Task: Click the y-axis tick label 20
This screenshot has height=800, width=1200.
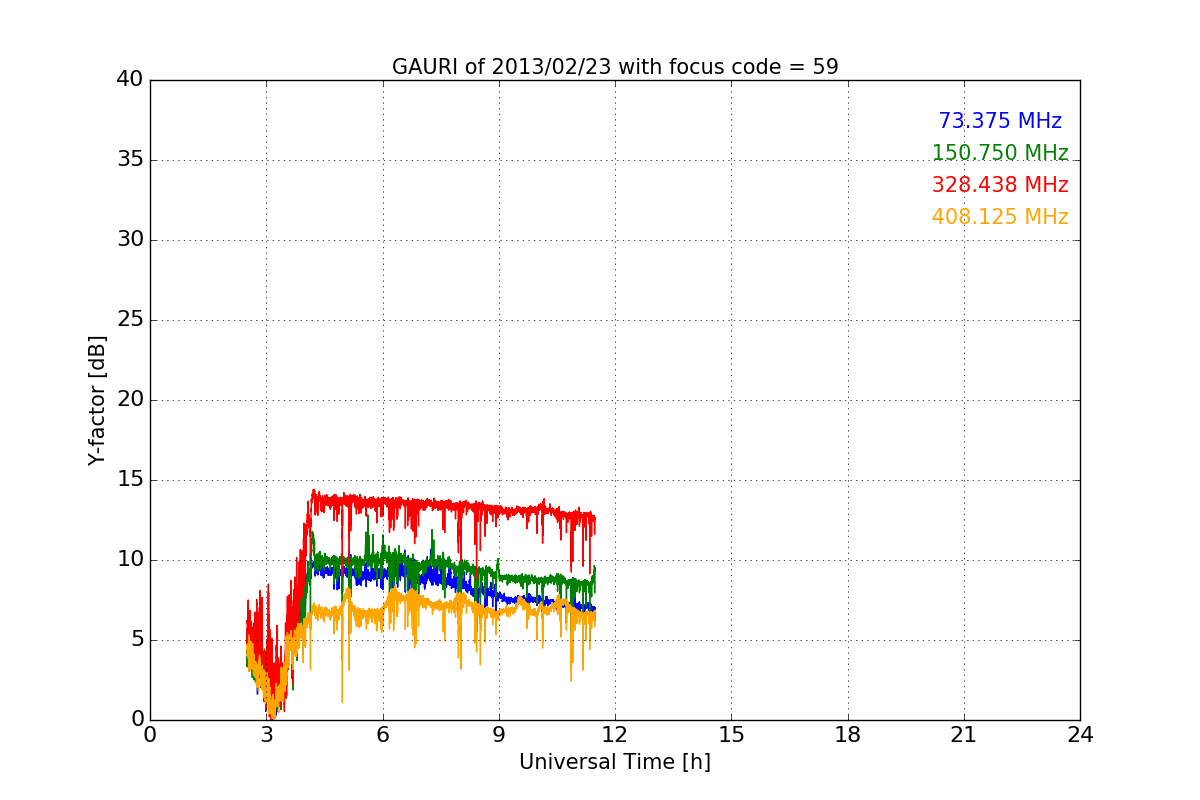Action: point(130,400)
